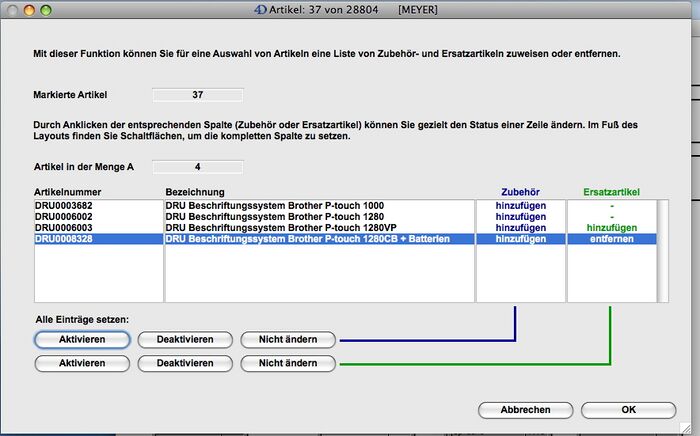Screen dimensions: 700x436
Task: Toggle Zubehör status for DRU0006002
Action: coord(520,216)
